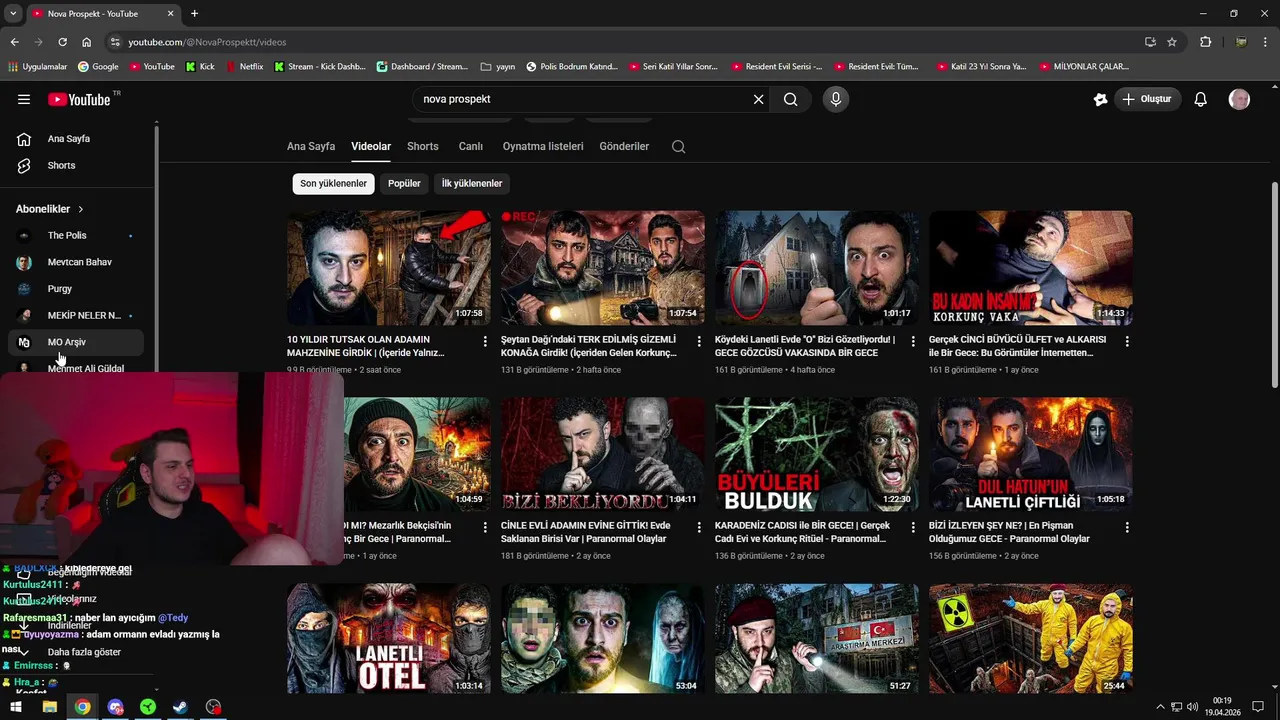Select the Popüler filter chip
The image size is (1280, 720).
tap(404, 183)
